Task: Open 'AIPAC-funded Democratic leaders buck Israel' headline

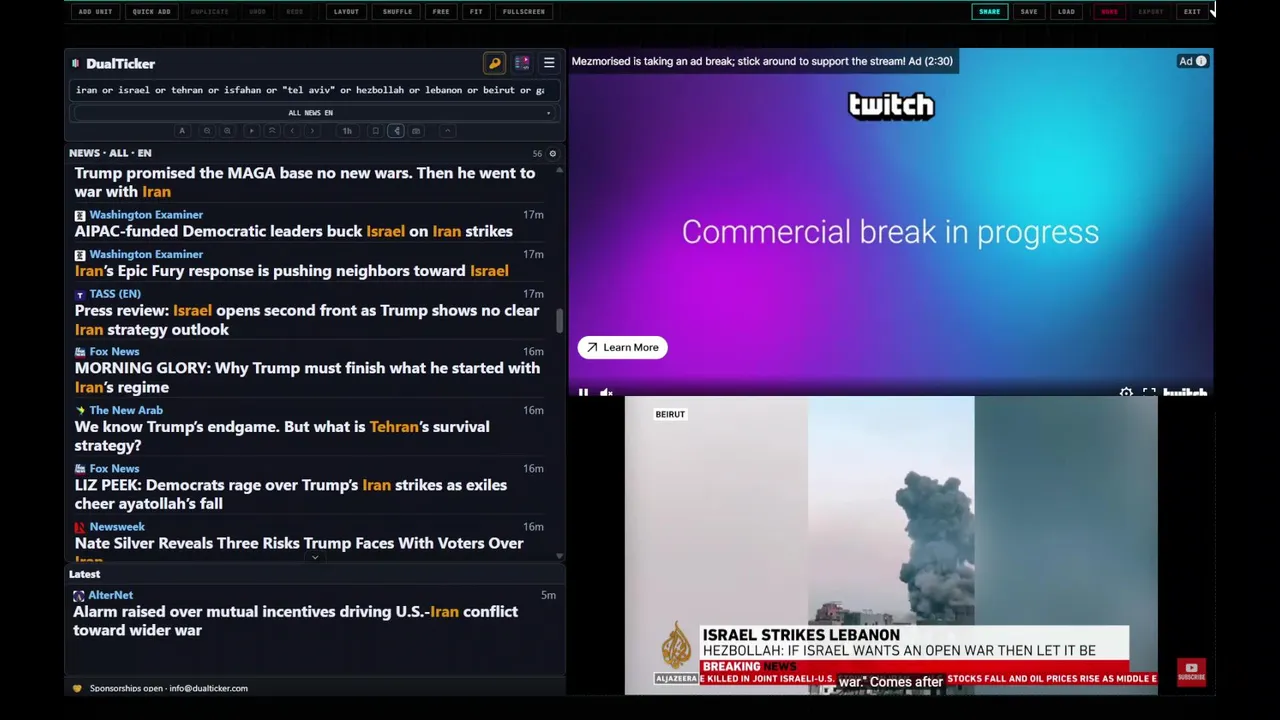Action: pos(294,231)
